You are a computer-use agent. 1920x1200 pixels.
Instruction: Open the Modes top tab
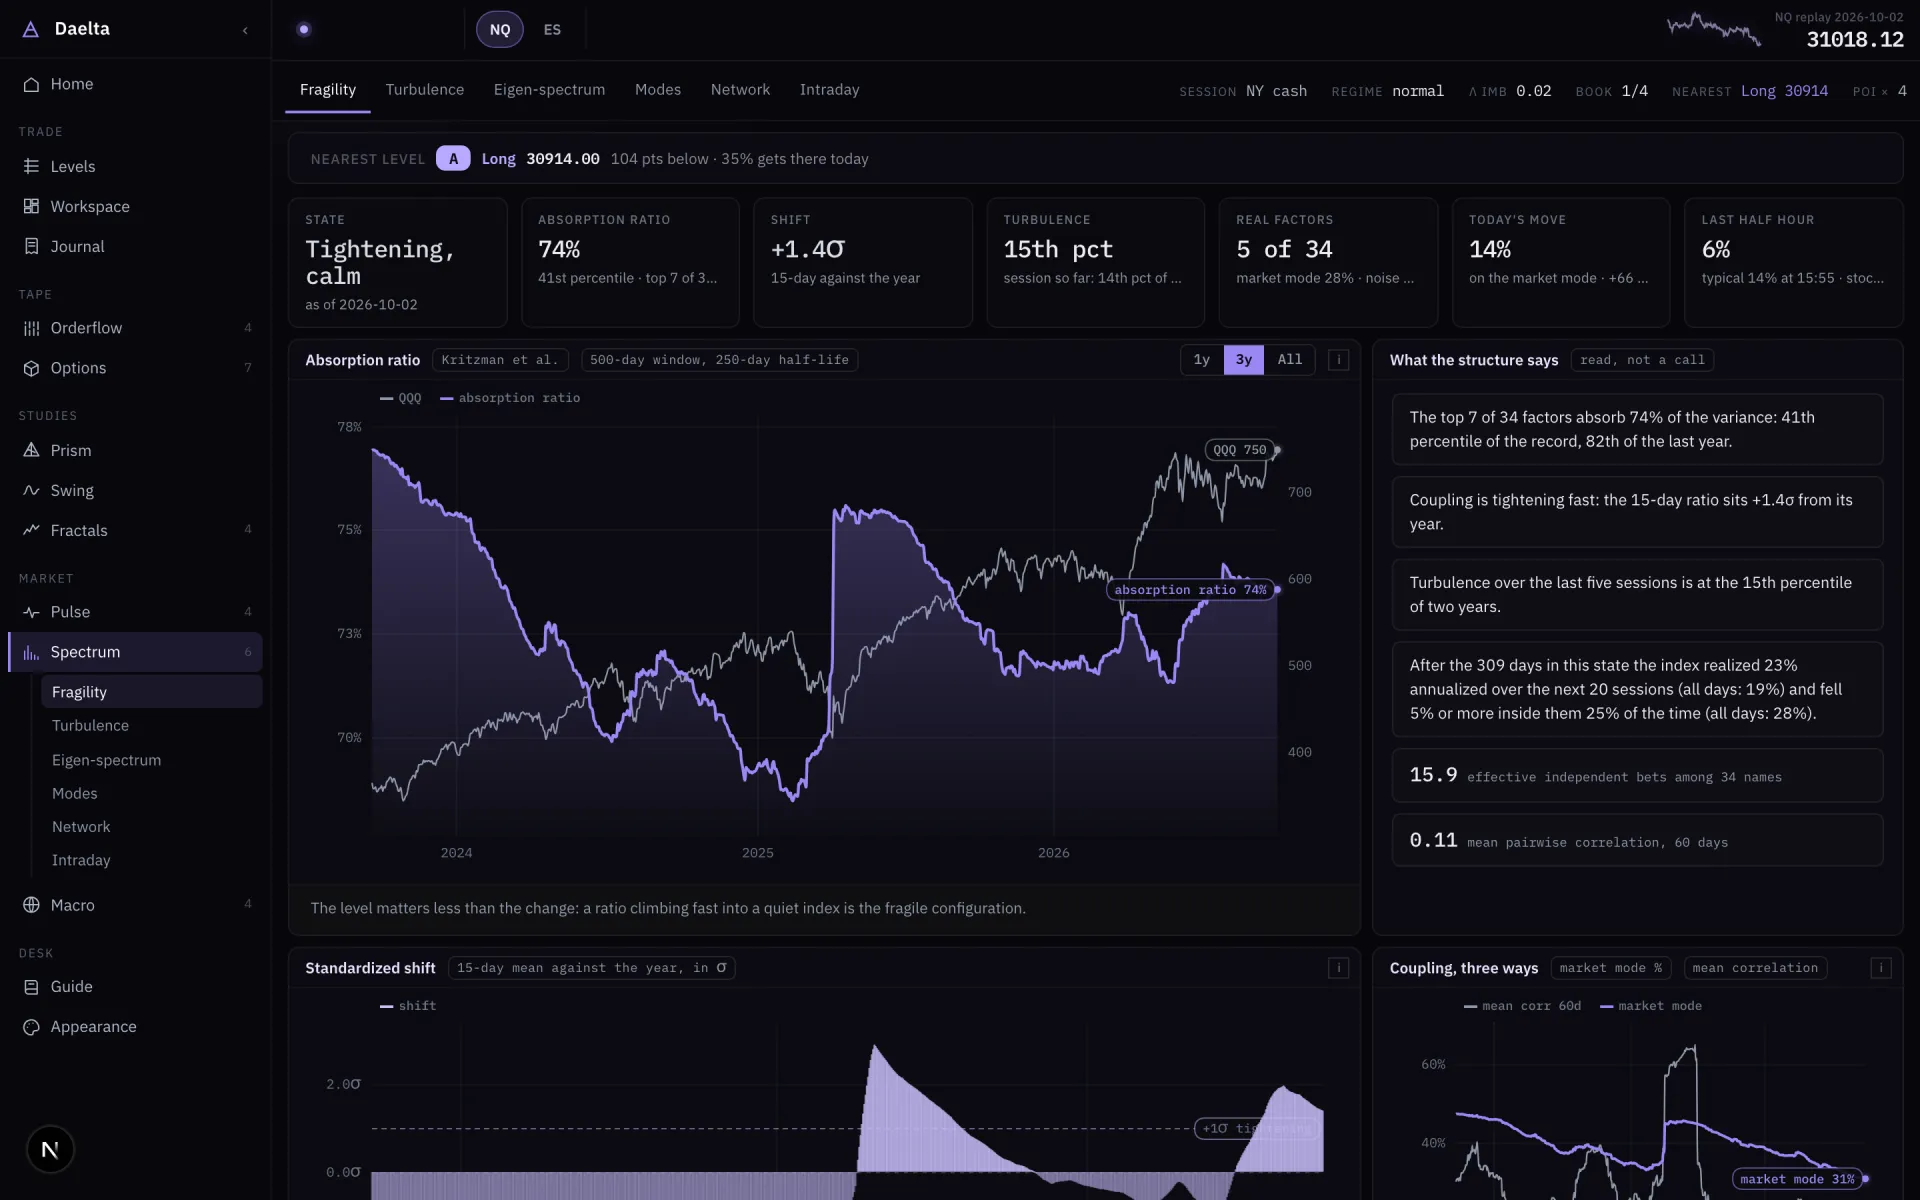658,90
